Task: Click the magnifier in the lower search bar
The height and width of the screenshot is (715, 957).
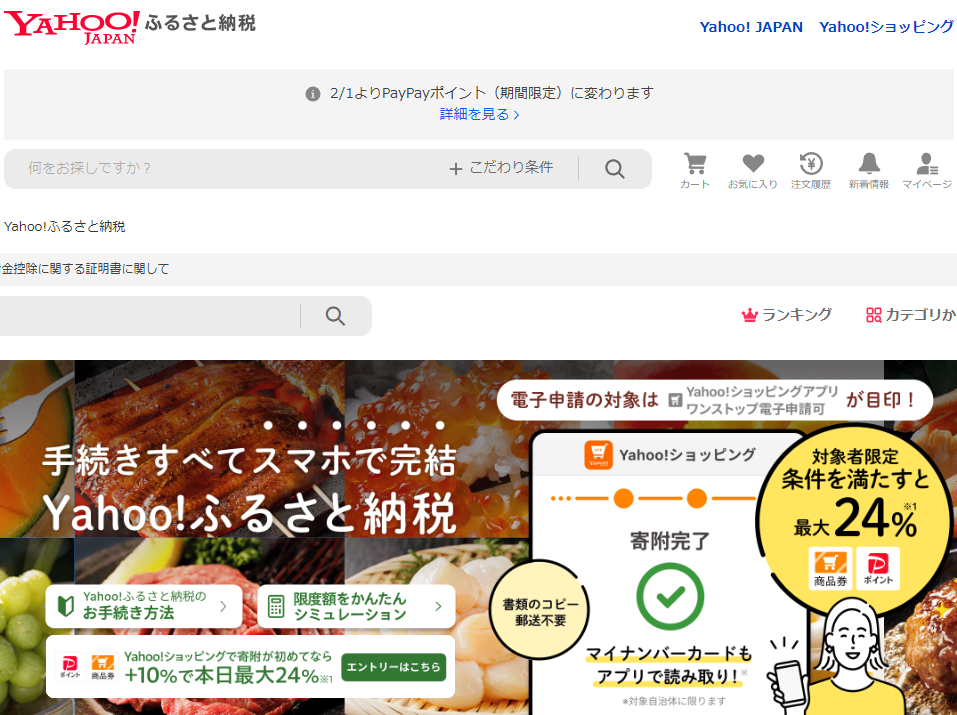Action: [335, 316]
